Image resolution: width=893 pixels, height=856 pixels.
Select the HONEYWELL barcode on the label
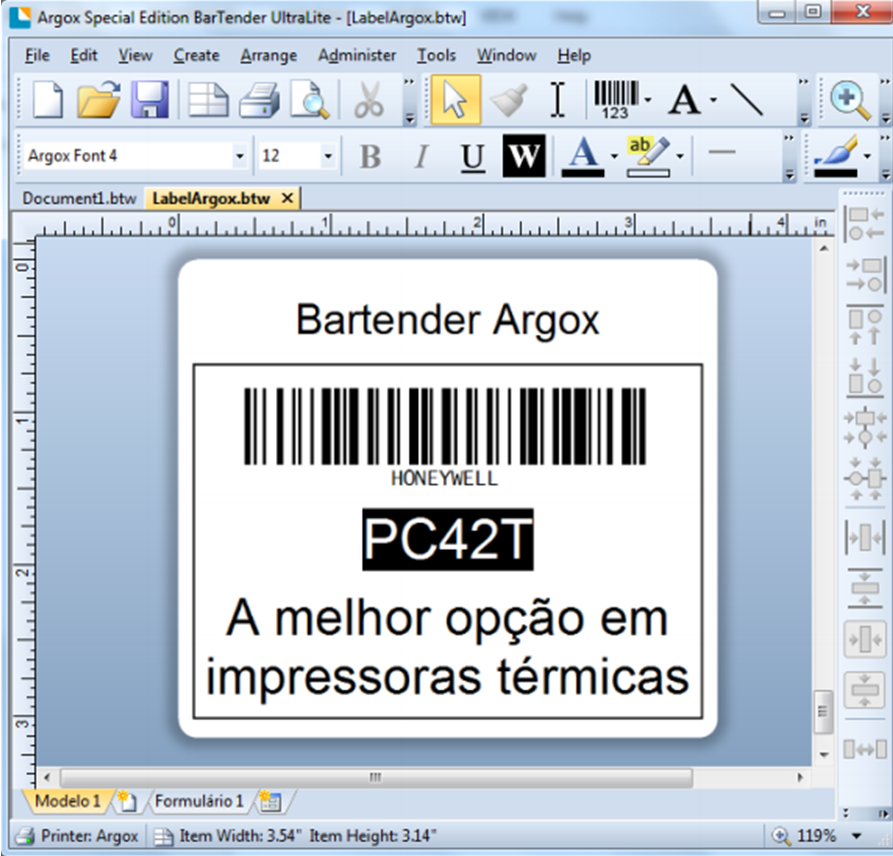pyautogui.click(x=445, y=437)
